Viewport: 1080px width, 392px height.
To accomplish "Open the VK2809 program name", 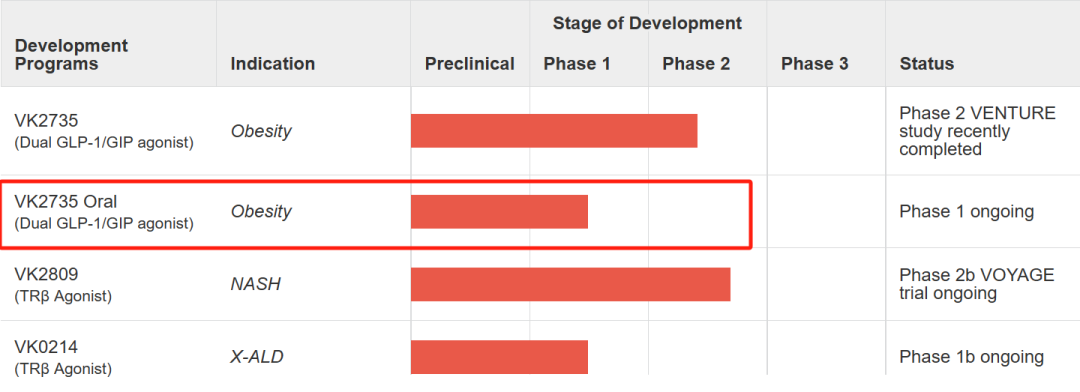I will pyautogui.click(x=46, y=275).
